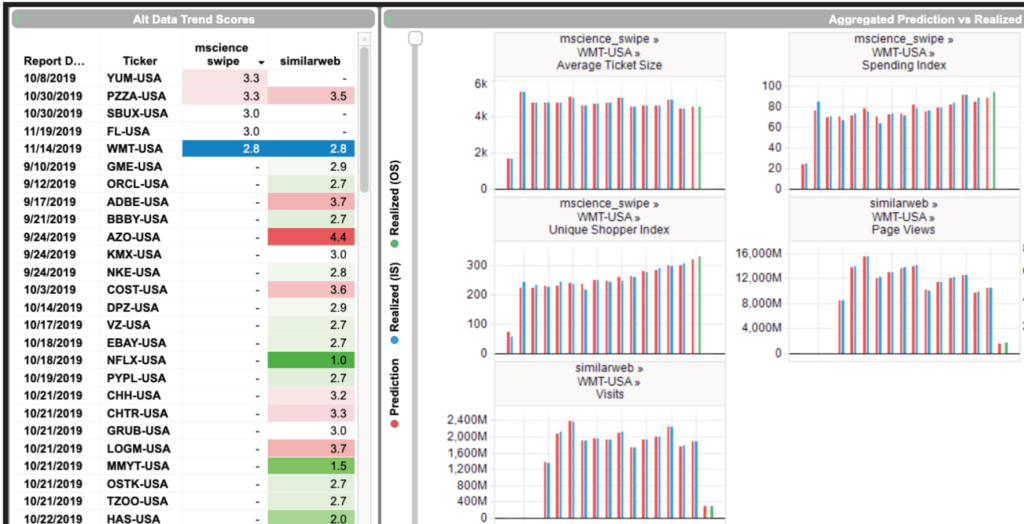This screenshot has width=1024, height=524.
Task: Click the blue Realized (IS) legend dot
Action: tap(394, 340)
